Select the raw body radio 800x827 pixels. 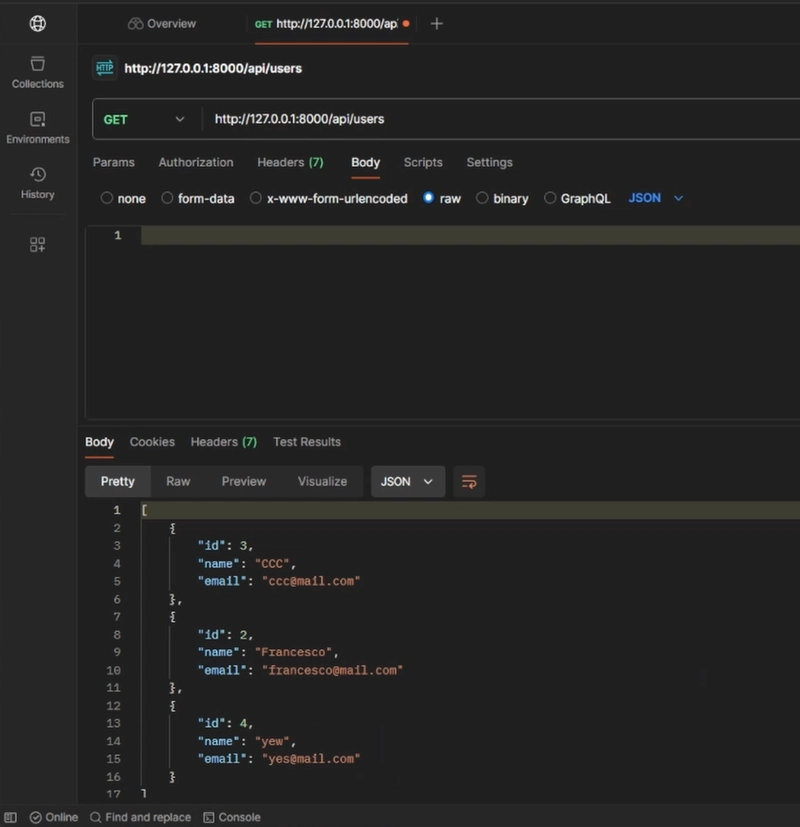pos(428,198)
